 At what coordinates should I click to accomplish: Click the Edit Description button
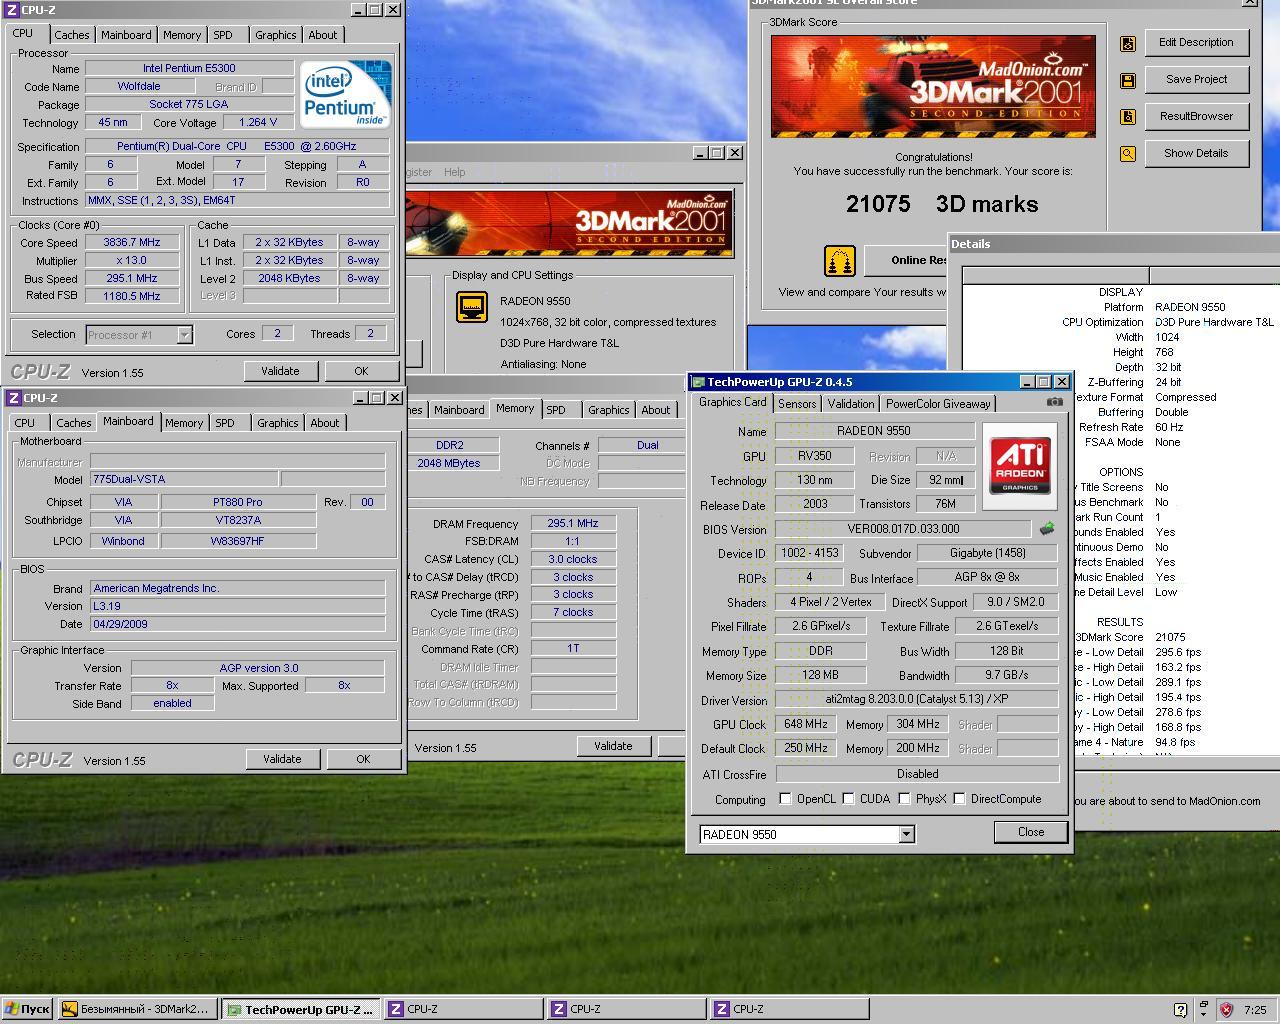coord(1196,42)
